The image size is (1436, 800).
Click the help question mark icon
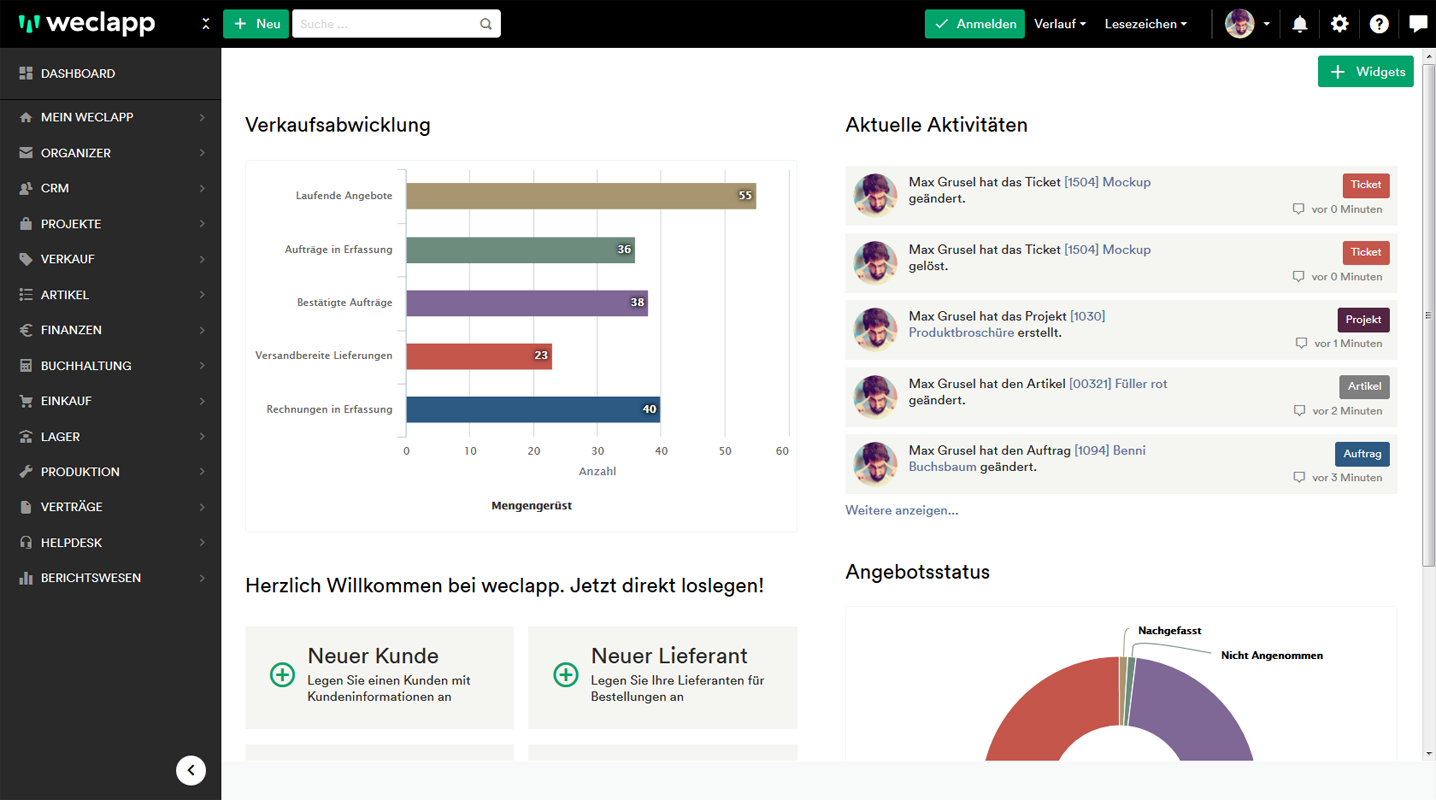click(1379, 24)
